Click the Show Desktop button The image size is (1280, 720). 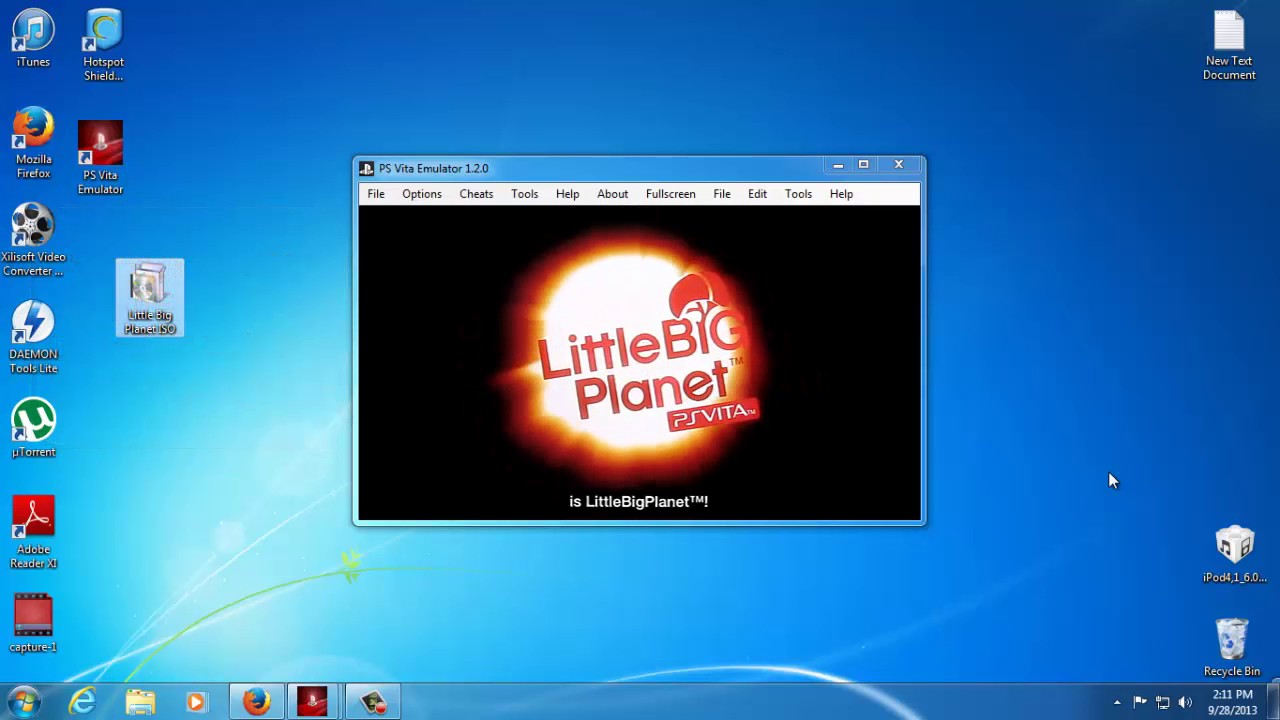coord(1274,702)
